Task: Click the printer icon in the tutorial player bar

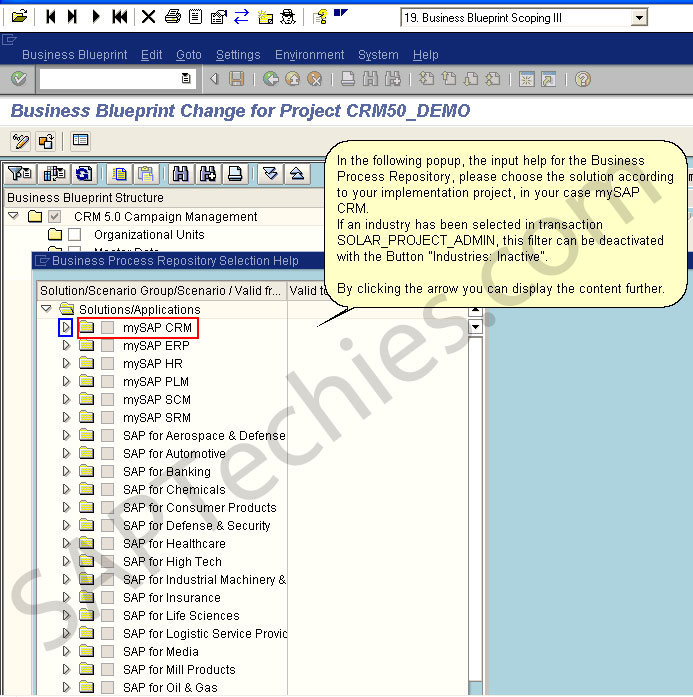Action: 172,17
